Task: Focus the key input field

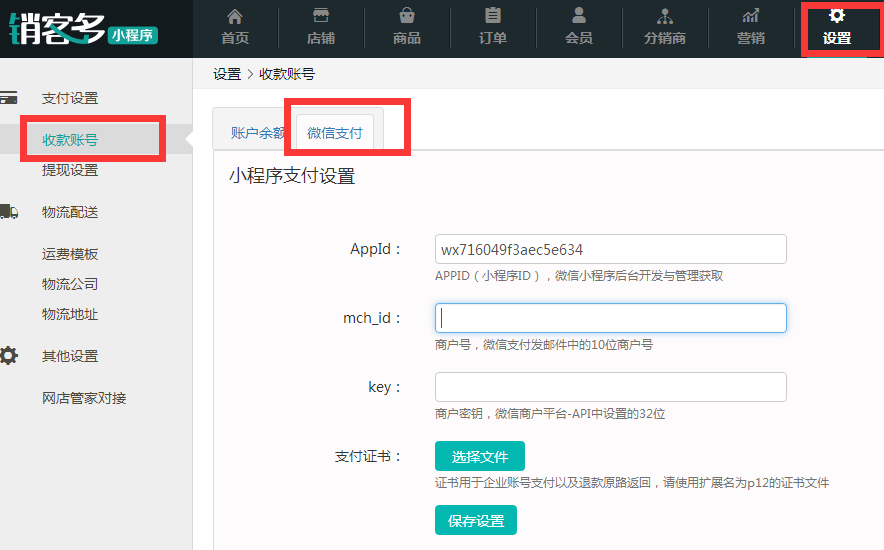Action: pyautogui.click(x=611, y=387)
